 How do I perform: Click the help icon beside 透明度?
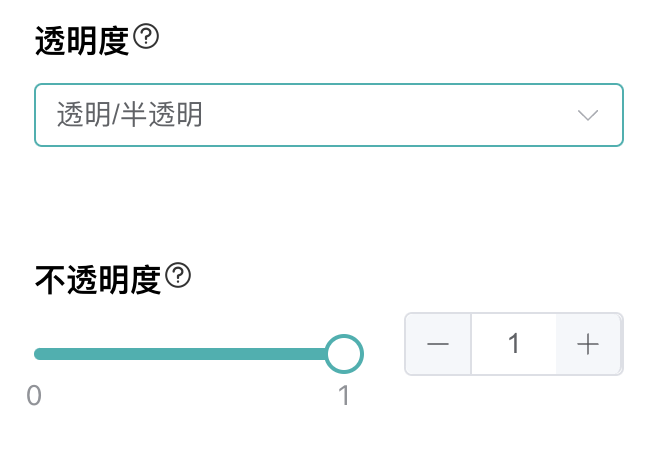tap(147, 38)
